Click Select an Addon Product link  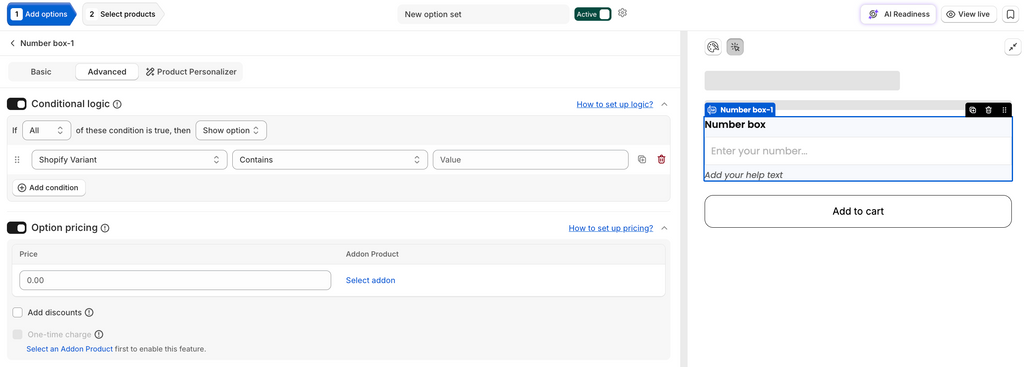tap(70, 349)
